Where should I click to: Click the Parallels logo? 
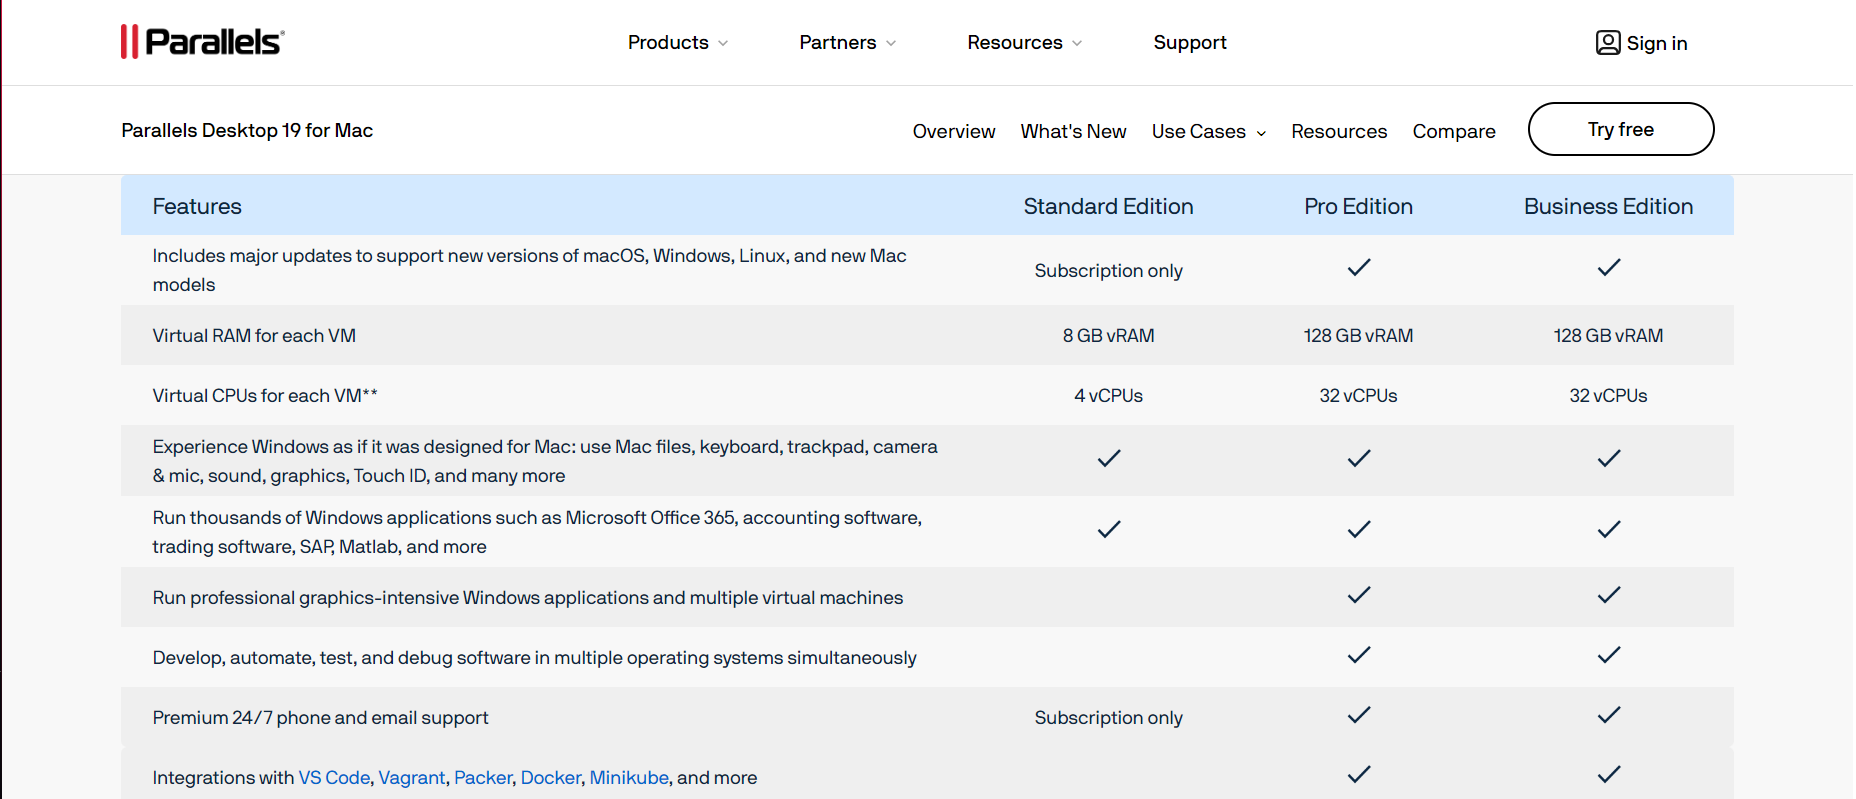click(x=203, y=42)
